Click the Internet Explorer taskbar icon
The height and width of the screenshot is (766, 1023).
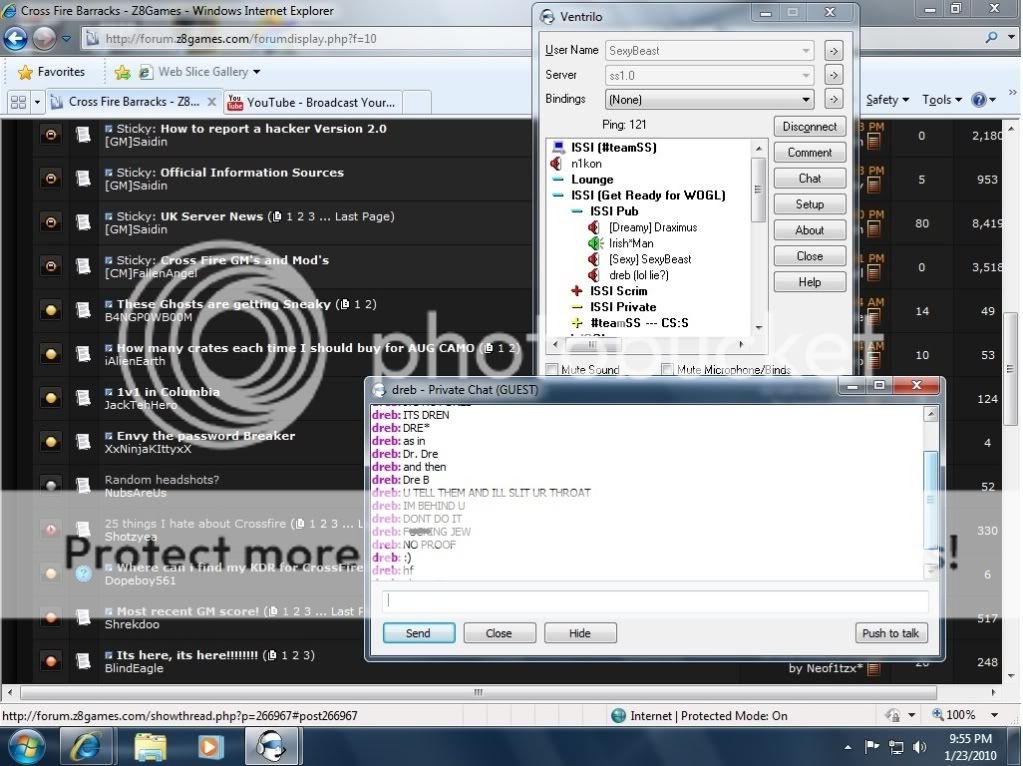(88, 746)
